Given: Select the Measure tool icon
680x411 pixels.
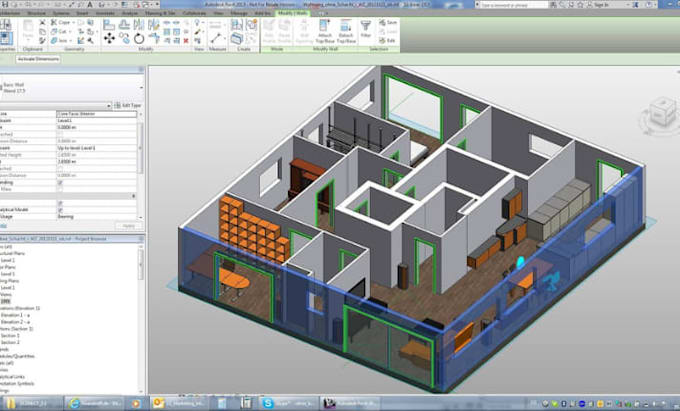Looking at the screenshot, I should 216,38.
